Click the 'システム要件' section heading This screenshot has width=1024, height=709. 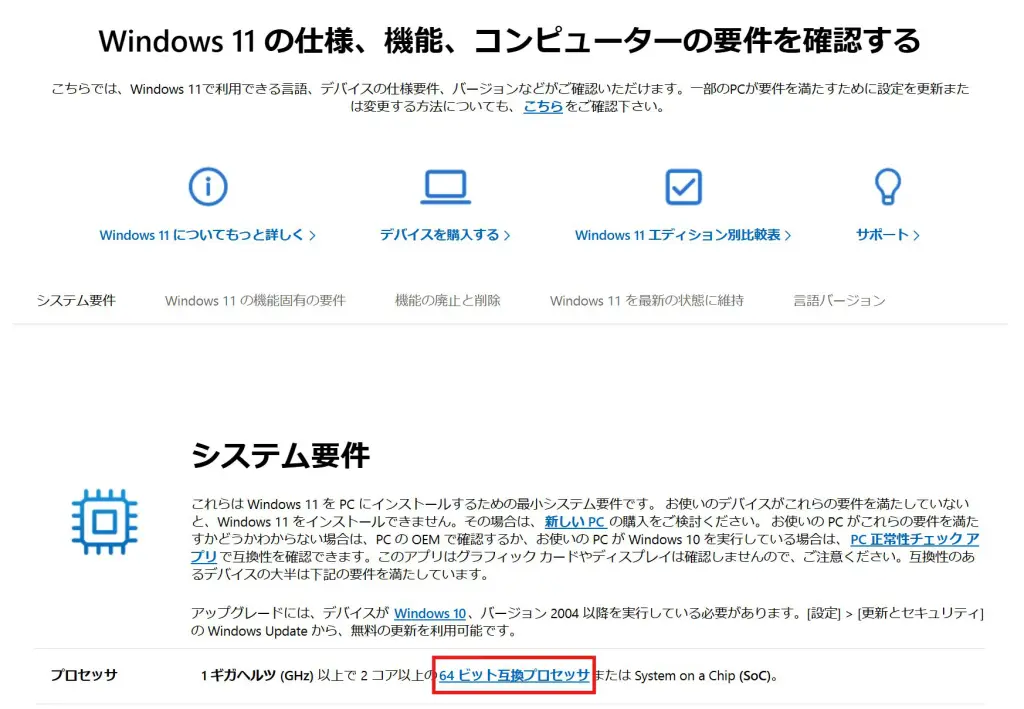tap(280, 455)
